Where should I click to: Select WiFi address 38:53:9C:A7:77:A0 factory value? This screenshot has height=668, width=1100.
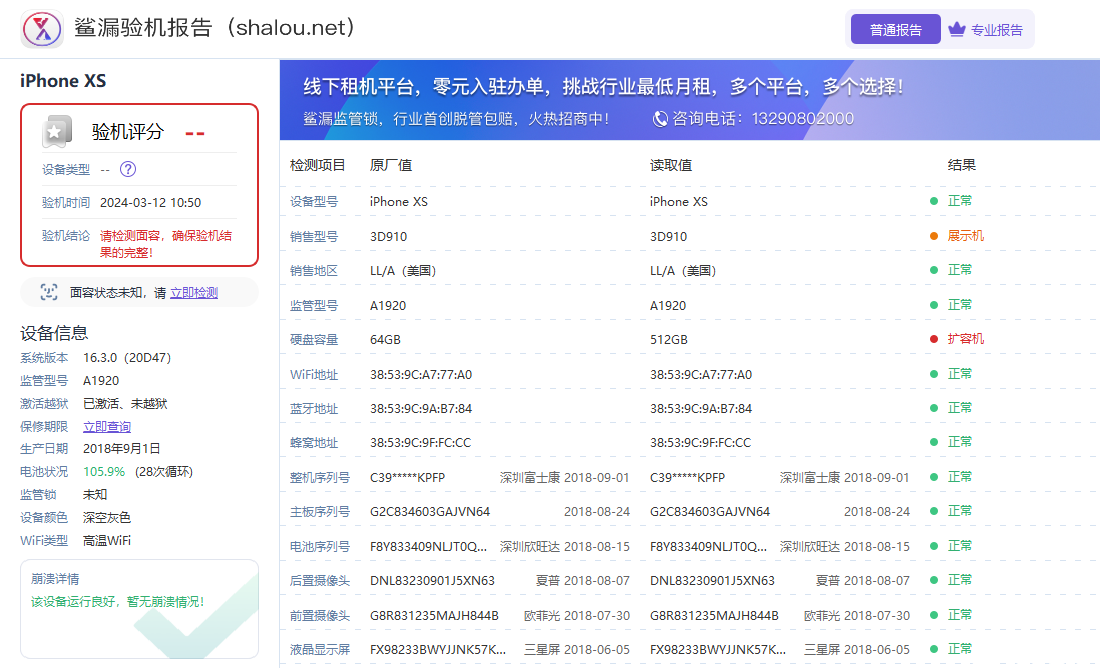click(x=421, y=375)
